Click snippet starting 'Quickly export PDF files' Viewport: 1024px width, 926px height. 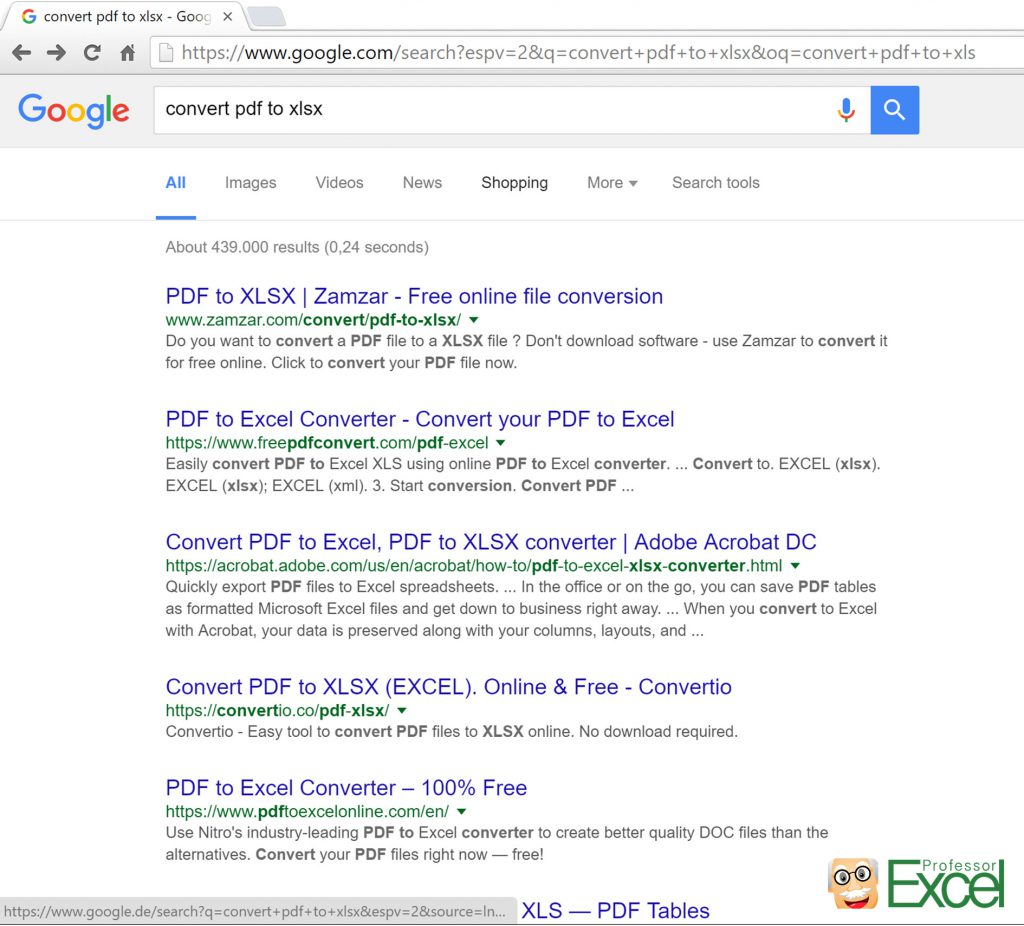[521, 609]
